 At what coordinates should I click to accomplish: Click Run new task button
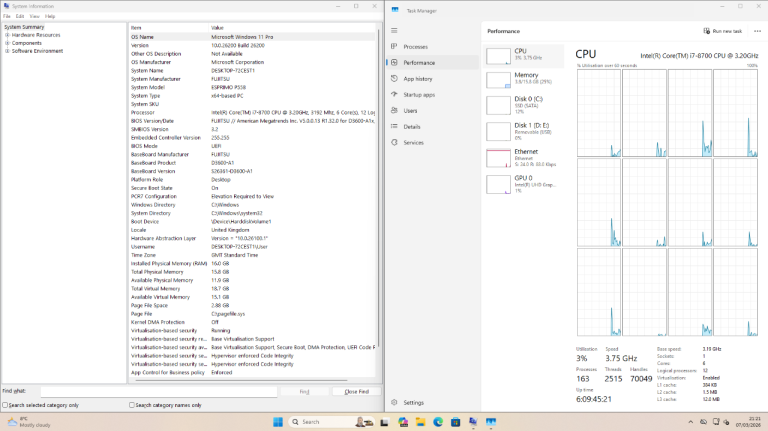pyautogui.click(x=725, y=31)
